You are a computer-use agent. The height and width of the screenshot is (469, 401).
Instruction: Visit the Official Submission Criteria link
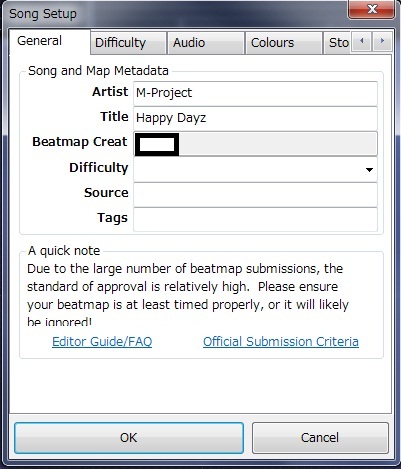[x=281, y=342]
